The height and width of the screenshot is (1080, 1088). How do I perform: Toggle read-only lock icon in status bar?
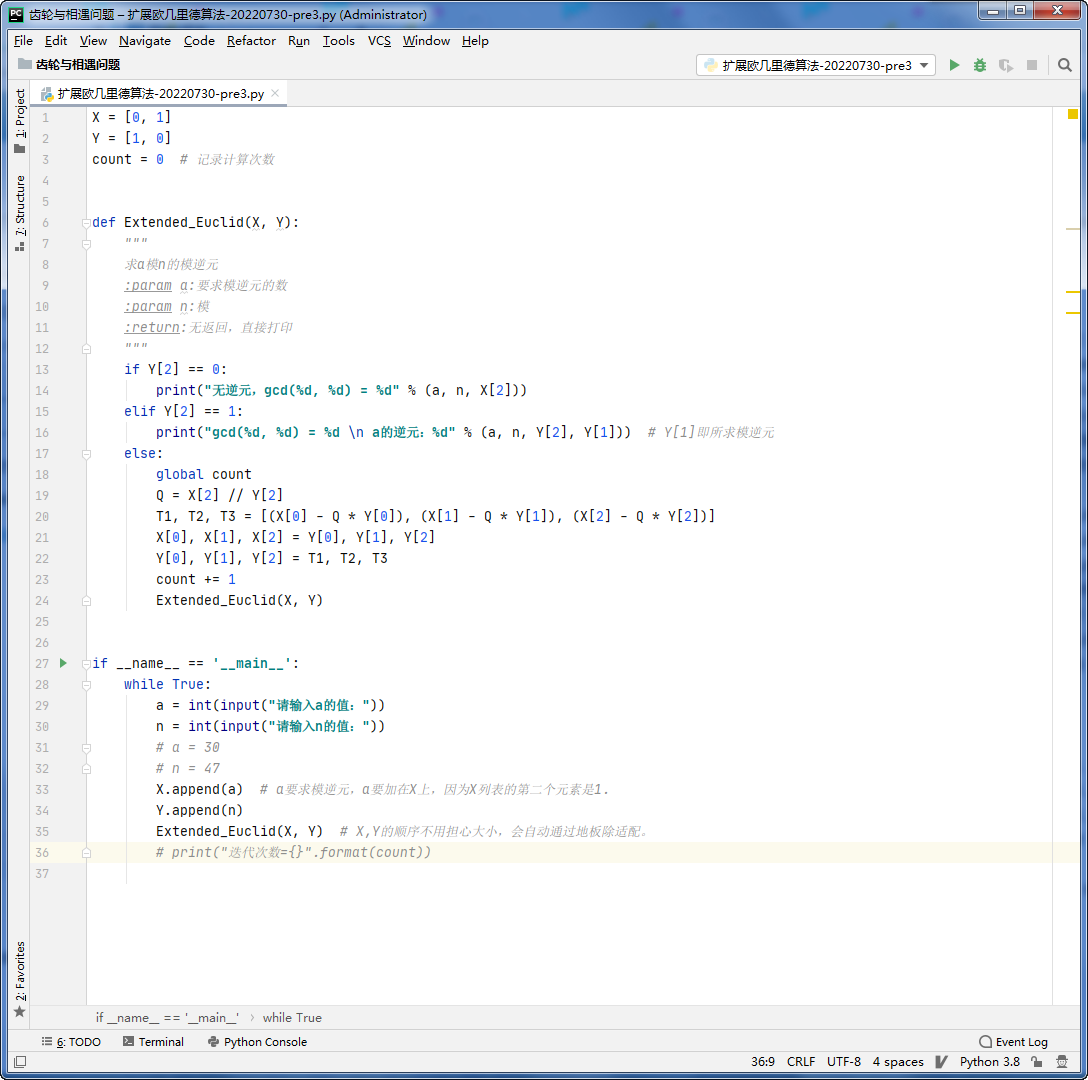click(x=1037, y=1062)
